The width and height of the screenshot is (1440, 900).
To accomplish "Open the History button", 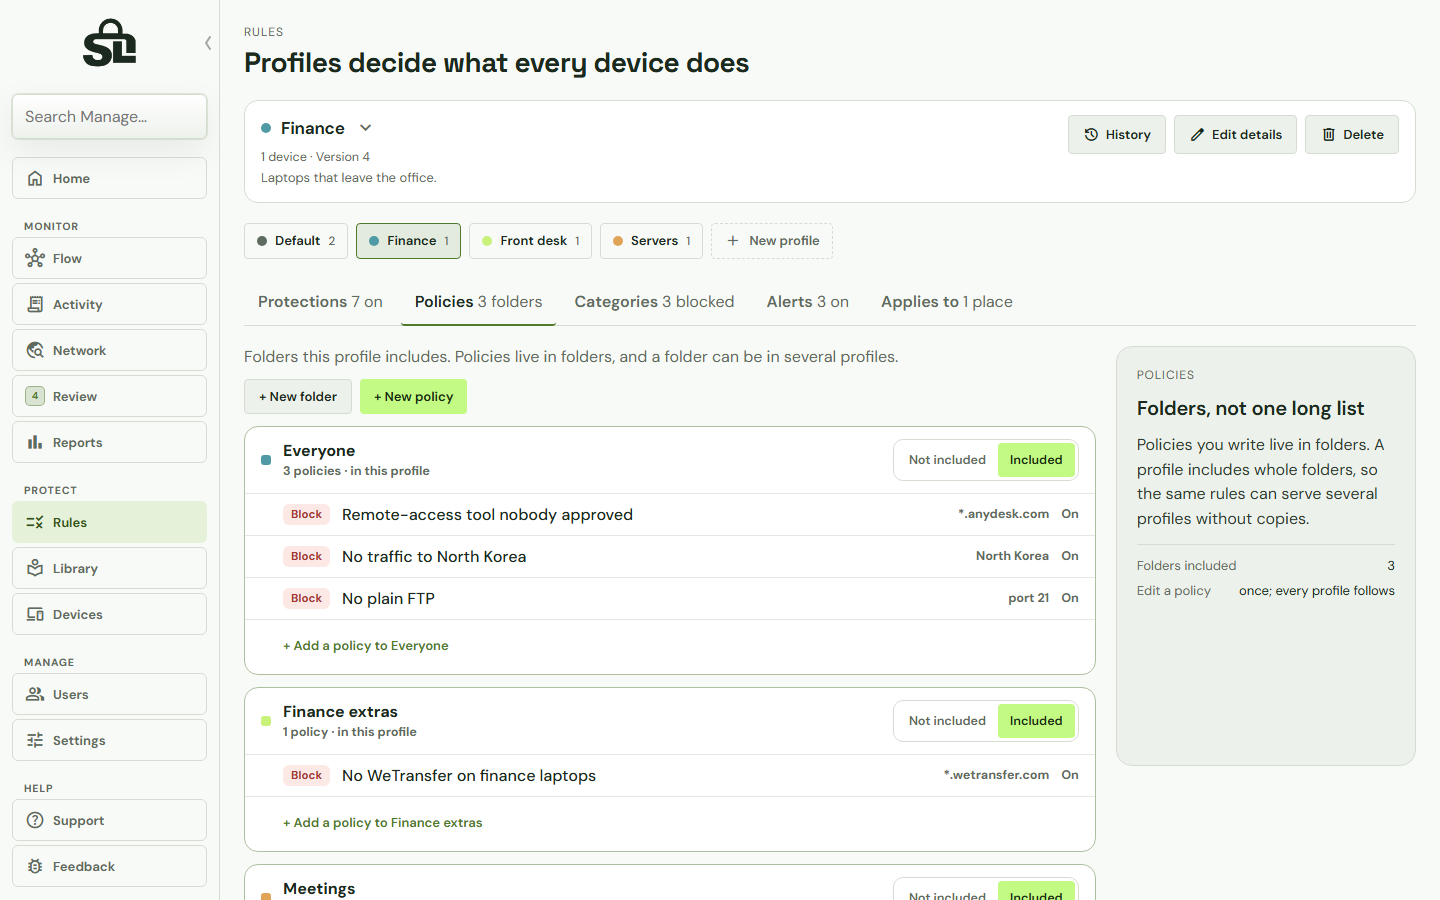I will [1117, 135].
